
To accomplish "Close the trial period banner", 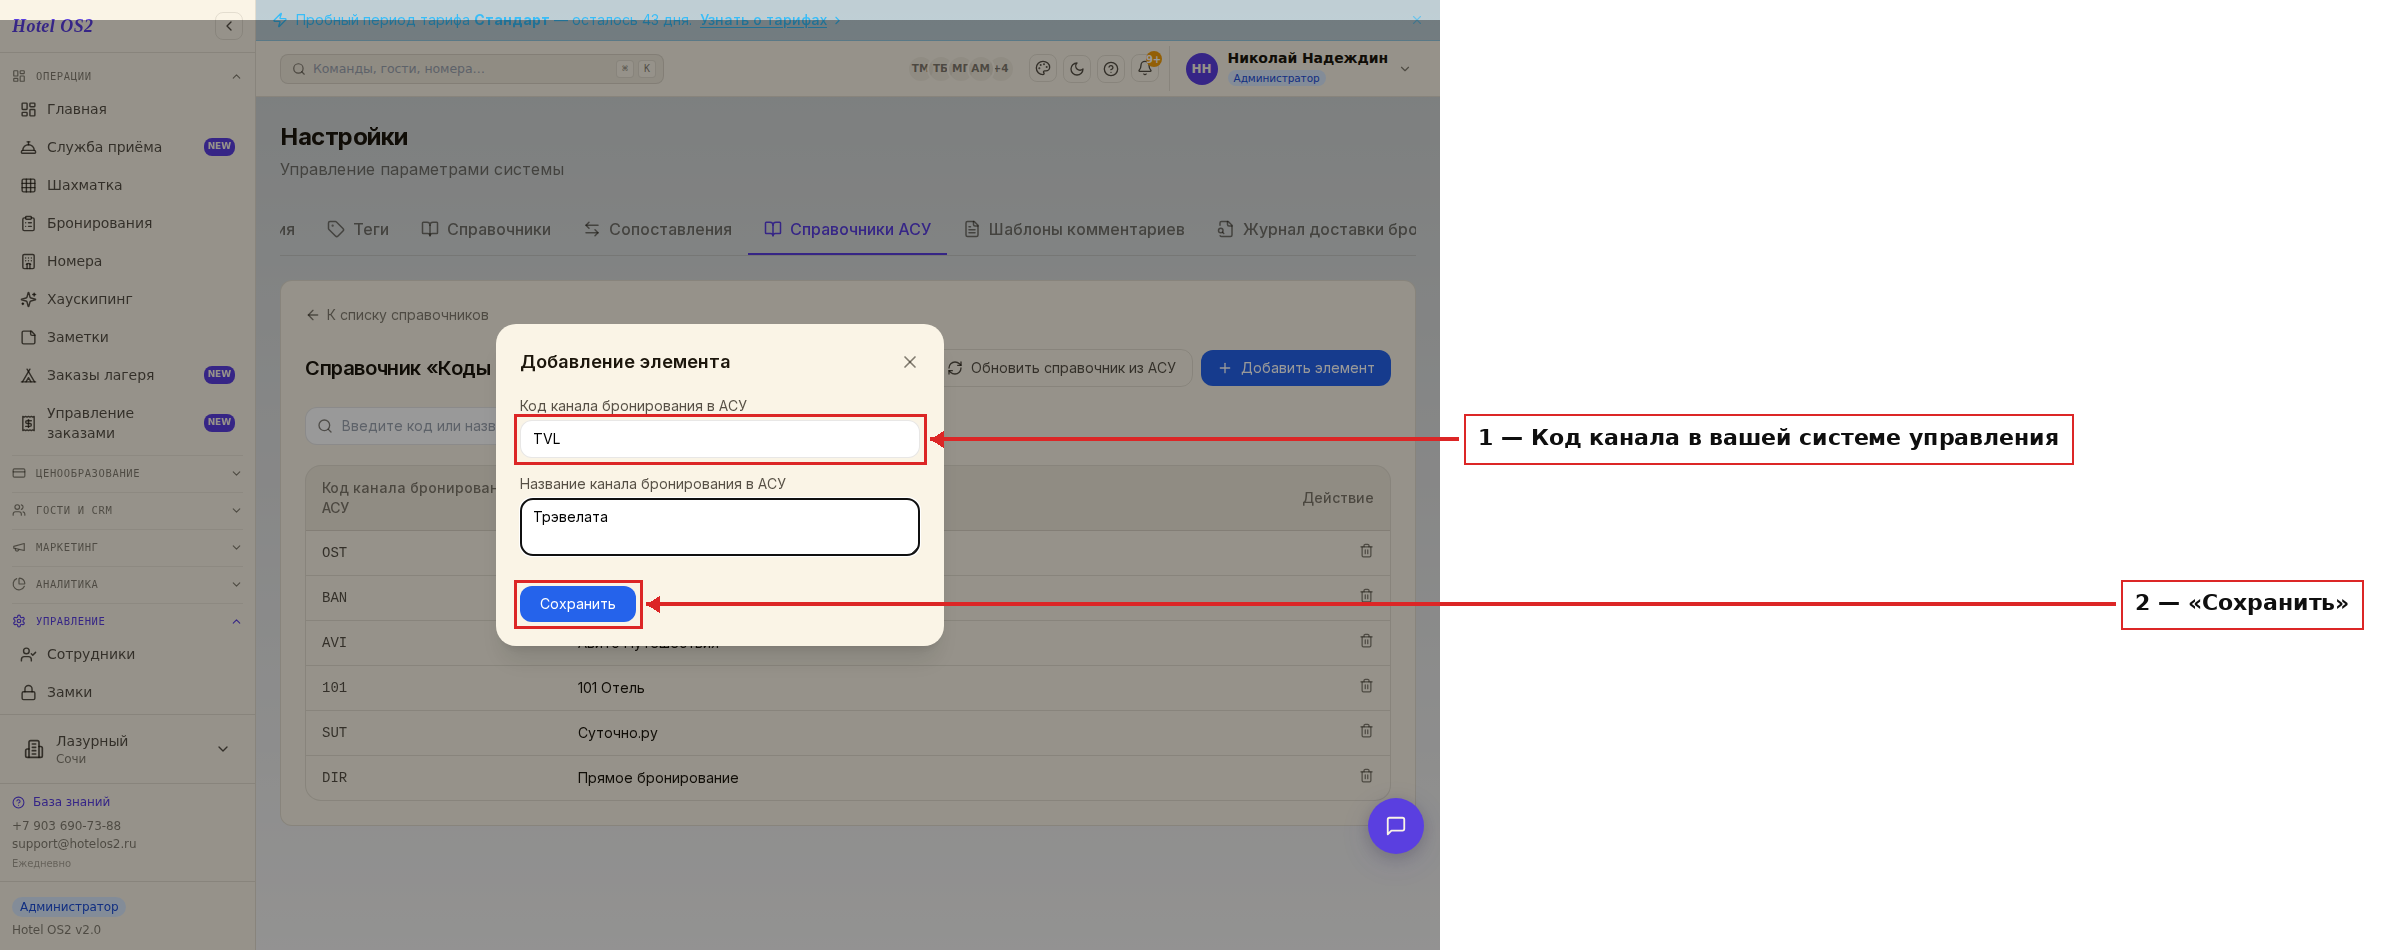I will [x=1416, y=20].
